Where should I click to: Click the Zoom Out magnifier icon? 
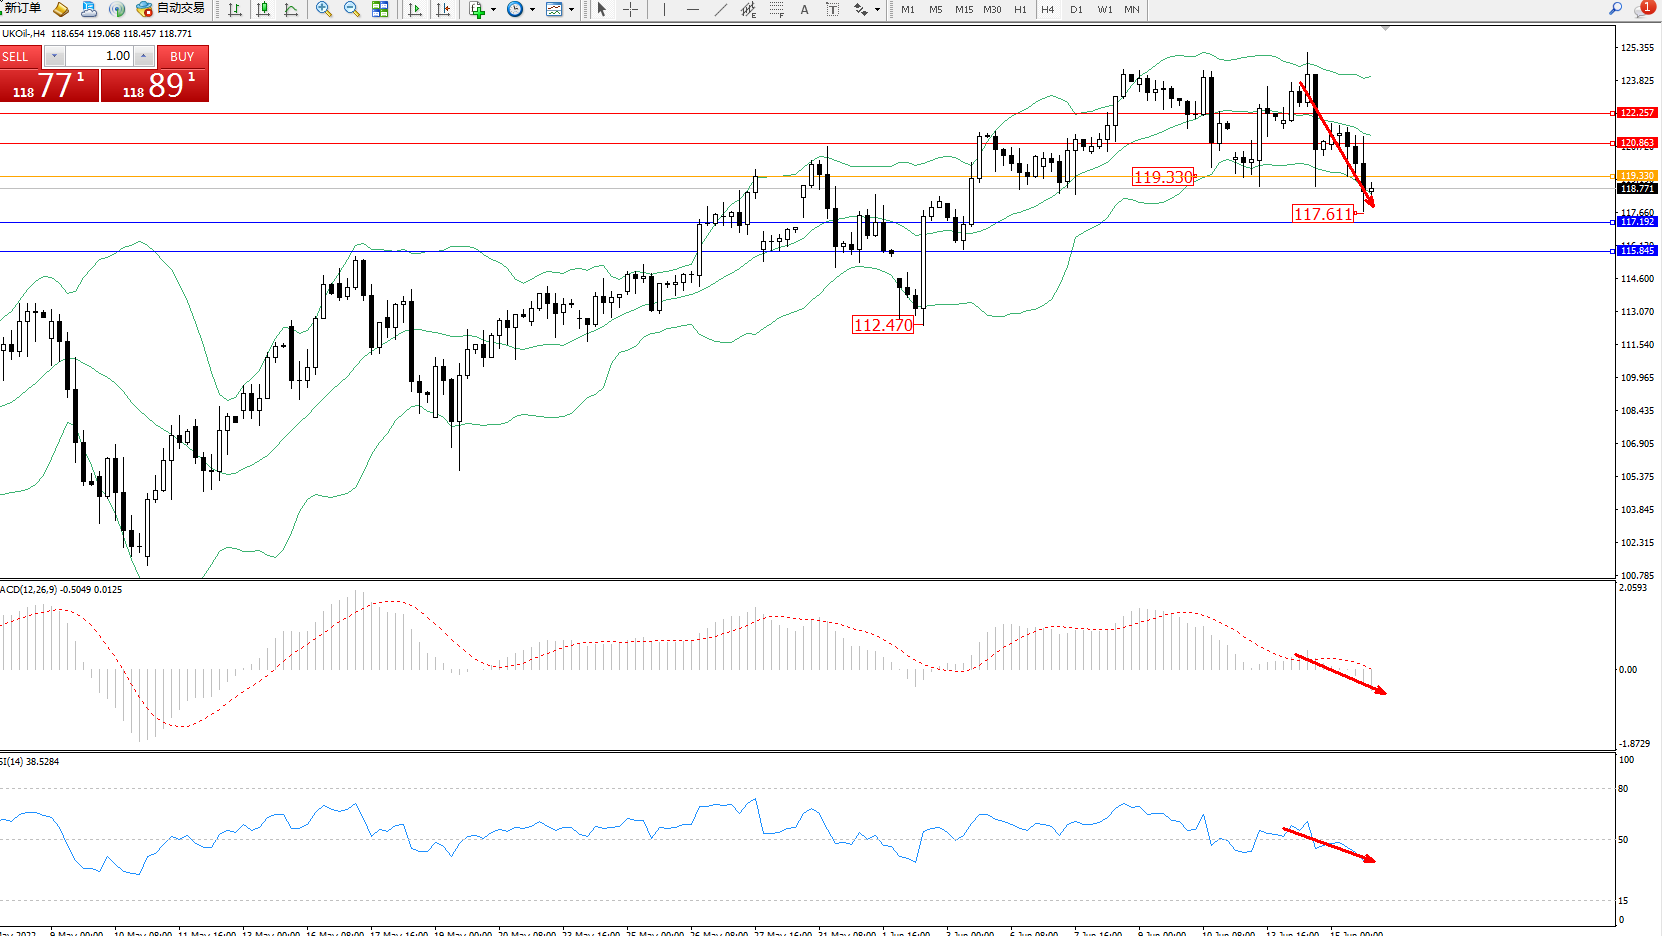click(351, 9)
